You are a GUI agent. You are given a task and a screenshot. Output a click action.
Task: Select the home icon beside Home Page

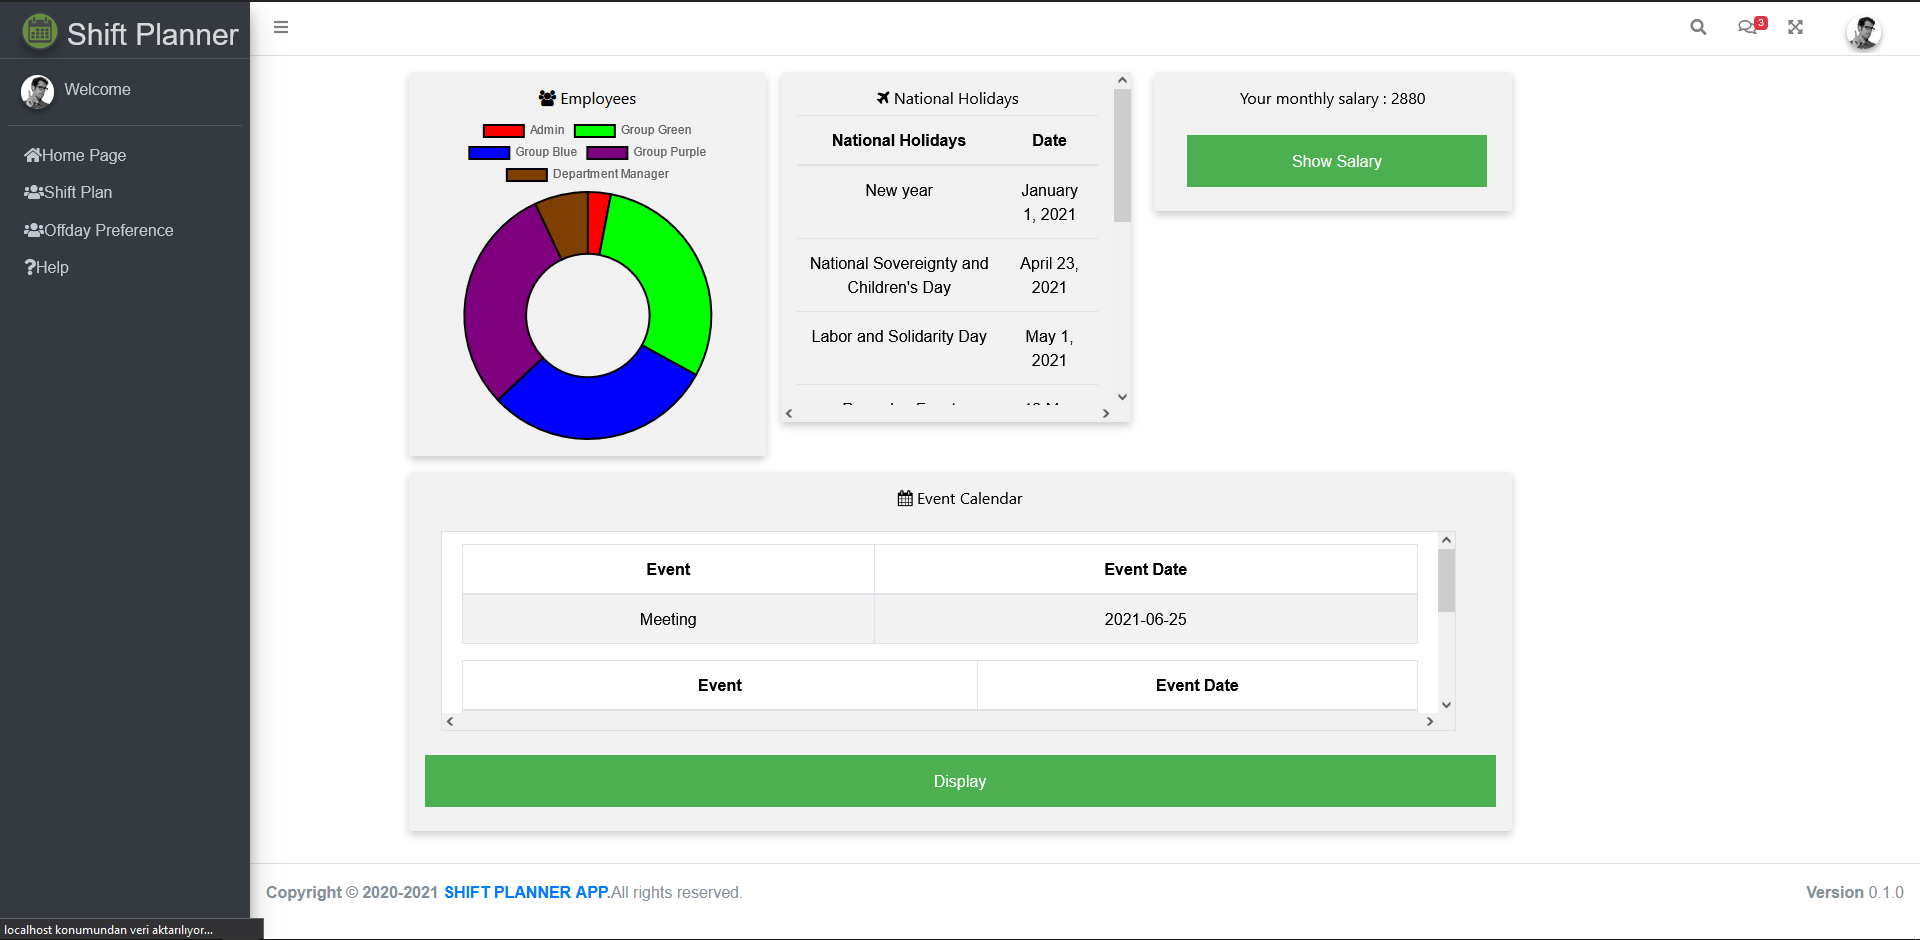pyautogui.click(x=33, y=155)
